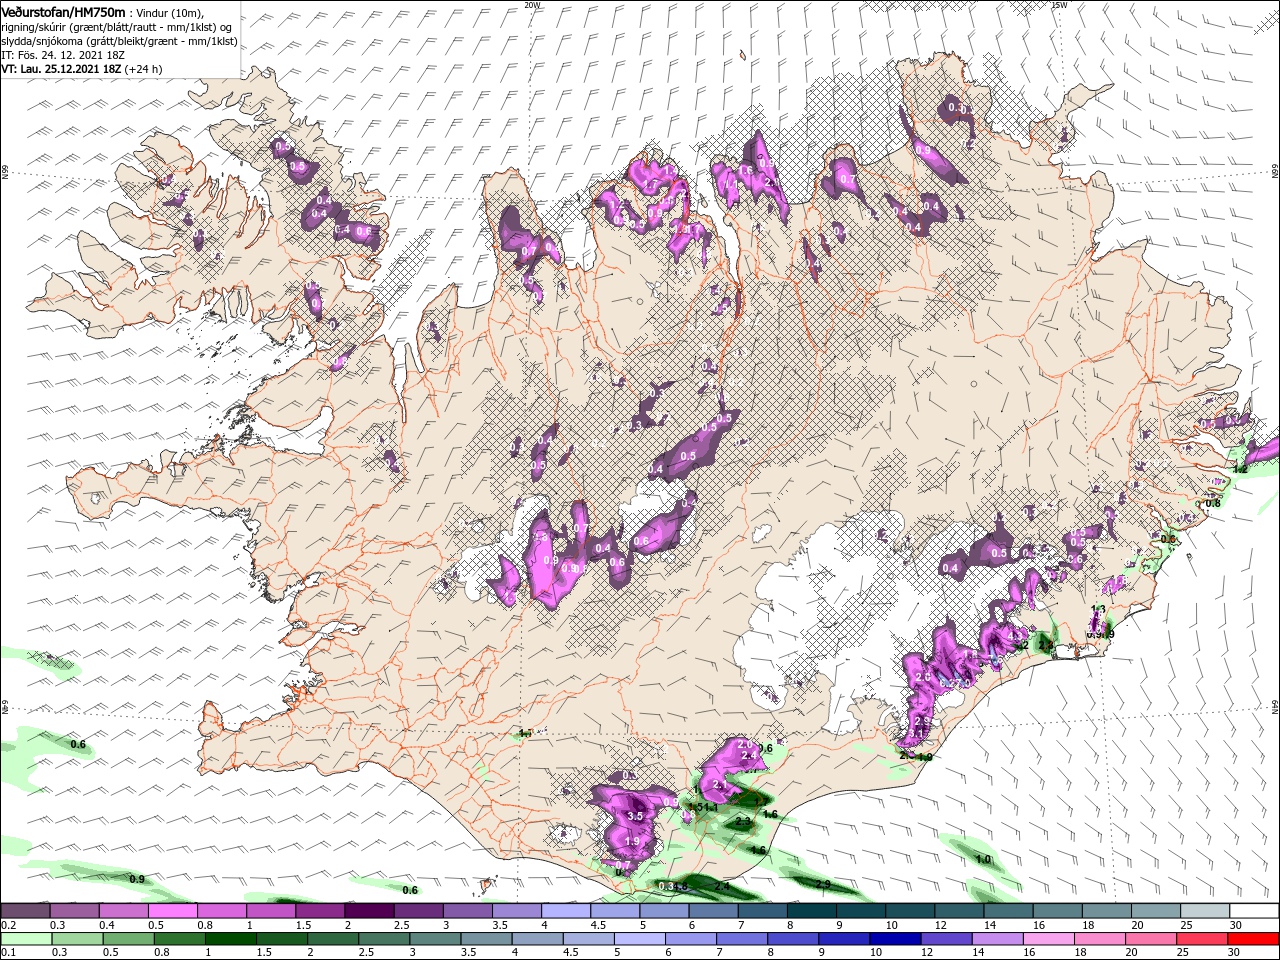
Task: Click the '2.9' snowfall value in the southeast
Action: tap(924, 721)
